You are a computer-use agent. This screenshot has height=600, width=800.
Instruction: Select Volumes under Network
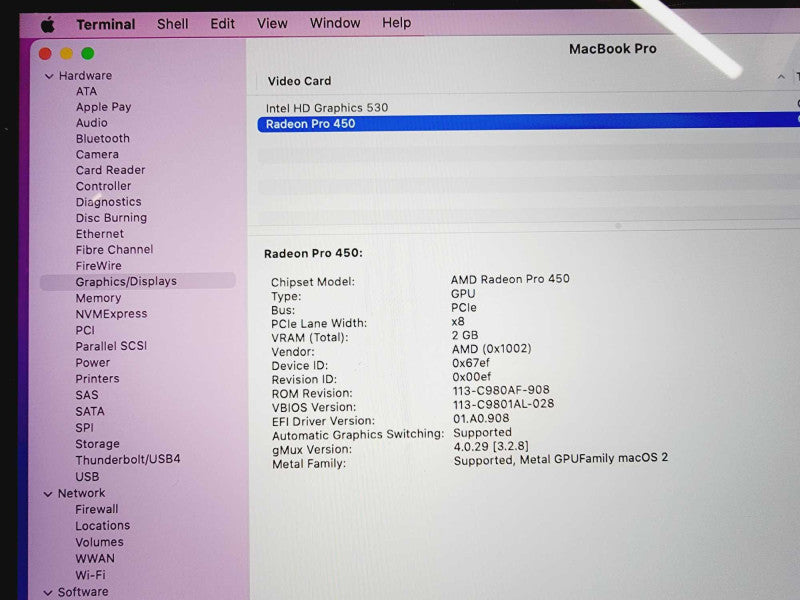tap(99, 542)
